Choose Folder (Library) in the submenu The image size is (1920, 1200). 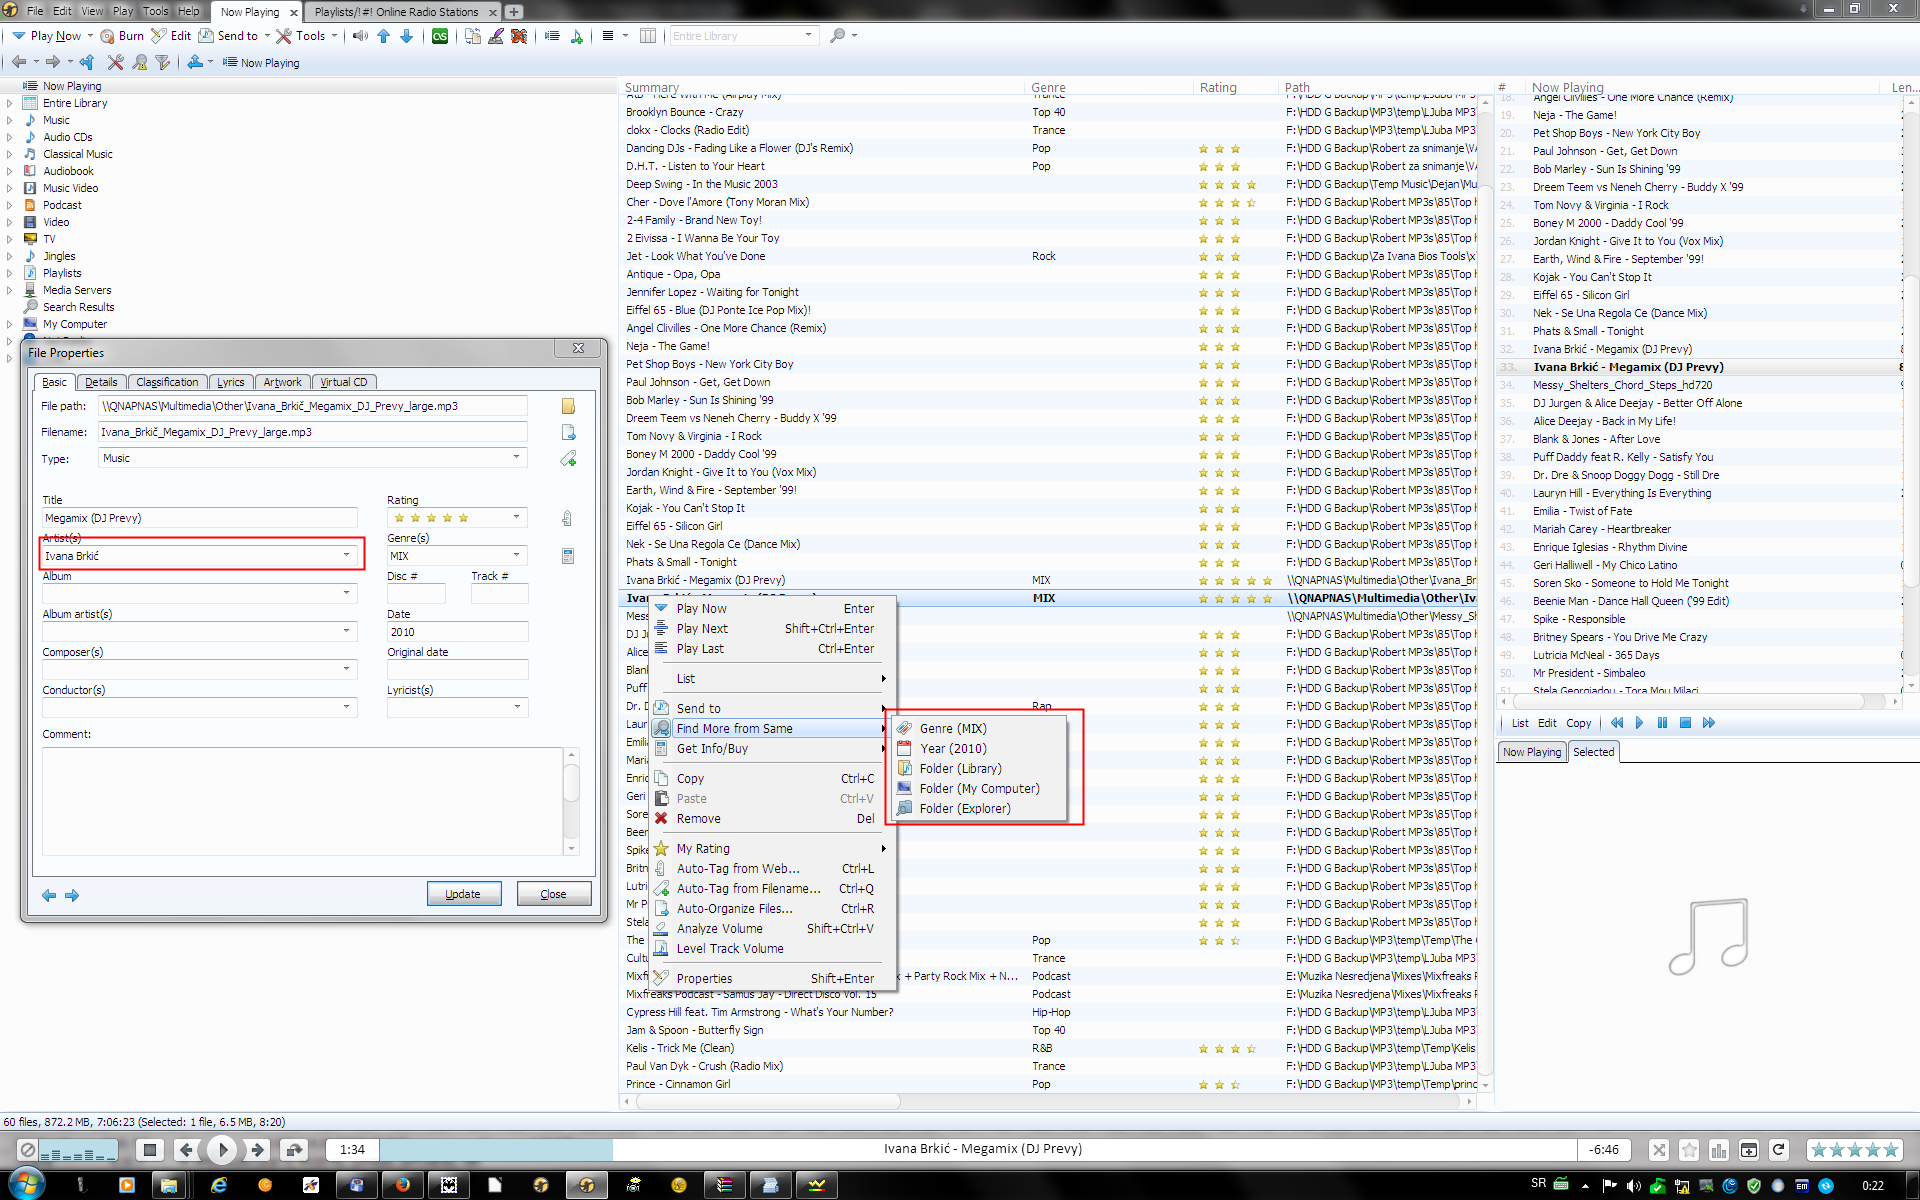(x=960, y=769)
